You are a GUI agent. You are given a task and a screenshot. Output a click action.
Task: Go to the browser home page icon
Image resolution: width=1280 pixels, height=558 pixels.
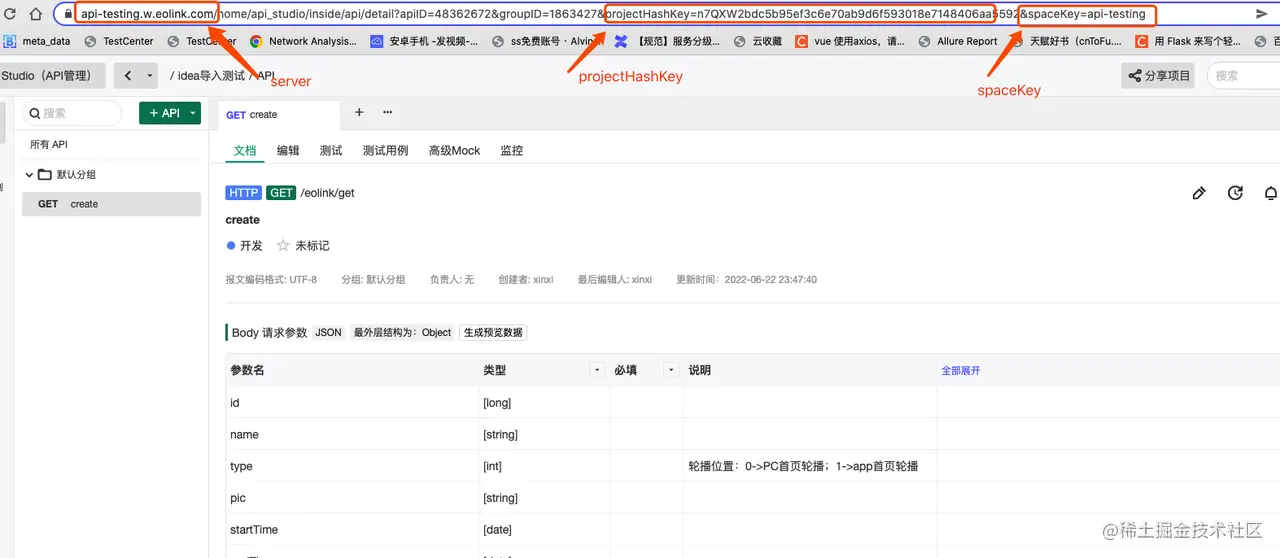click(x=36, y=14)
